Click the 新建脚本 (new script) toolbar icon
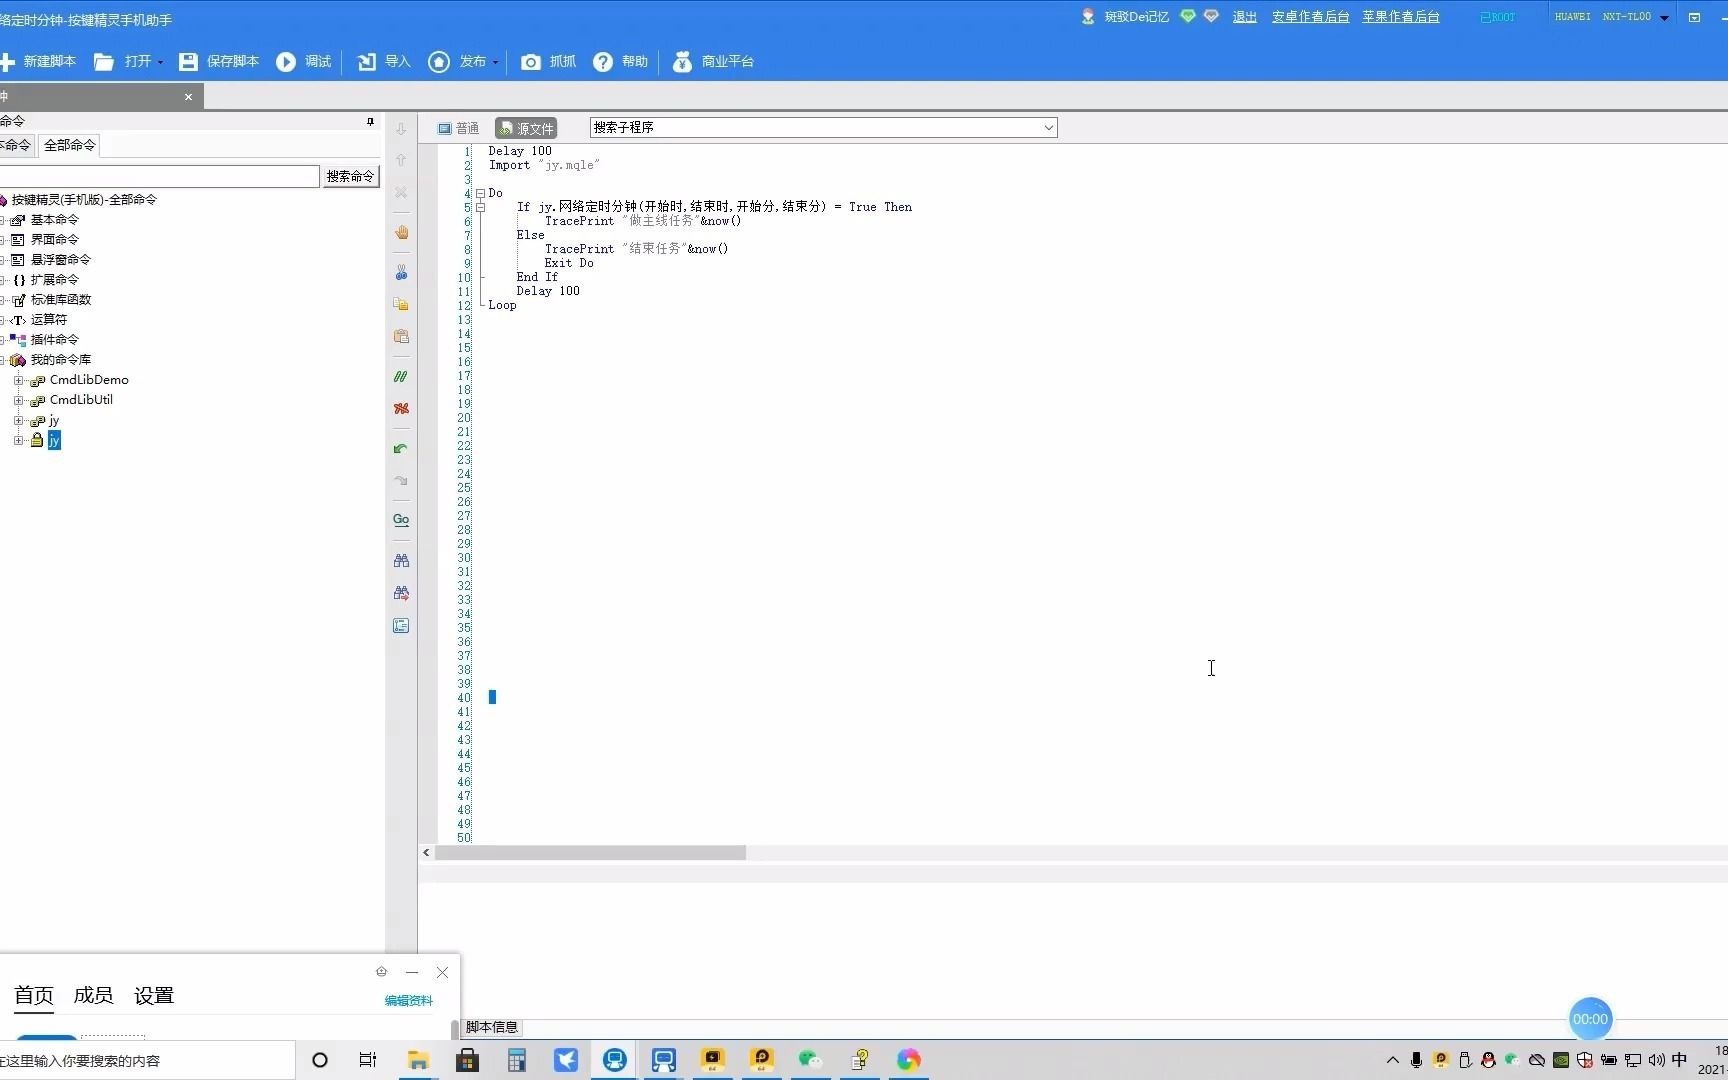The image size is (1728, 1080). (7, 62)
